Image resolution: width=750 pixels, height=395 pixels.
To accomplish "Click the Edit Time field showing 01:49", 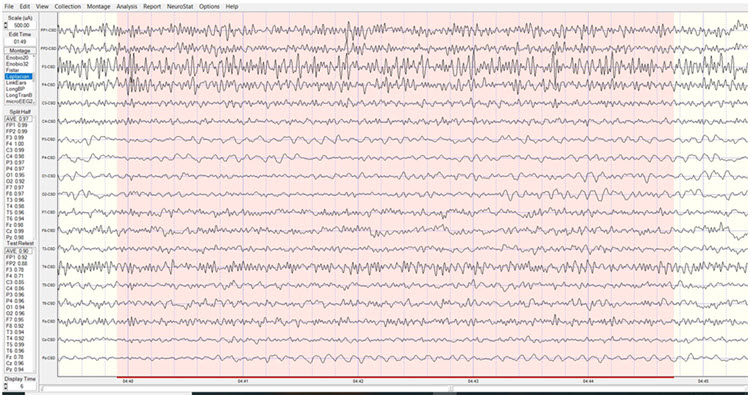I will click(20, 42).
